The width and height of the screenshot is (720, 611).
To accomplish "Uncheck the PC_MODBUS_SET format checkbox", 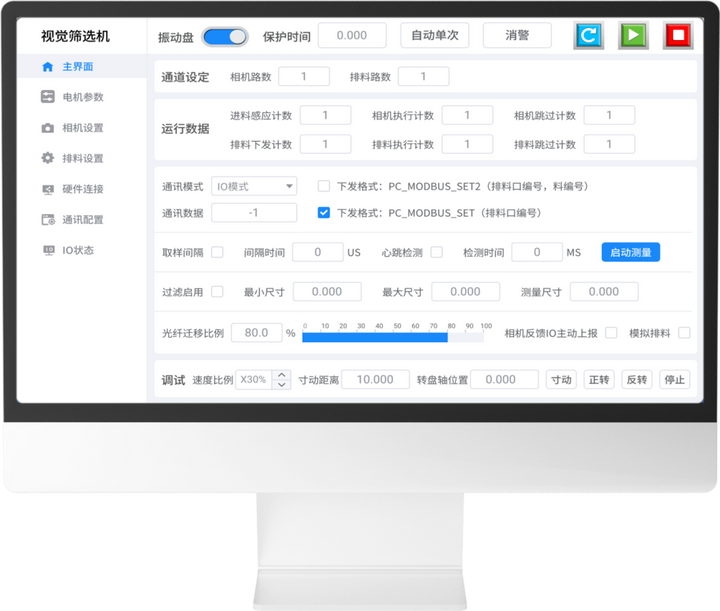I will point(324,213).
